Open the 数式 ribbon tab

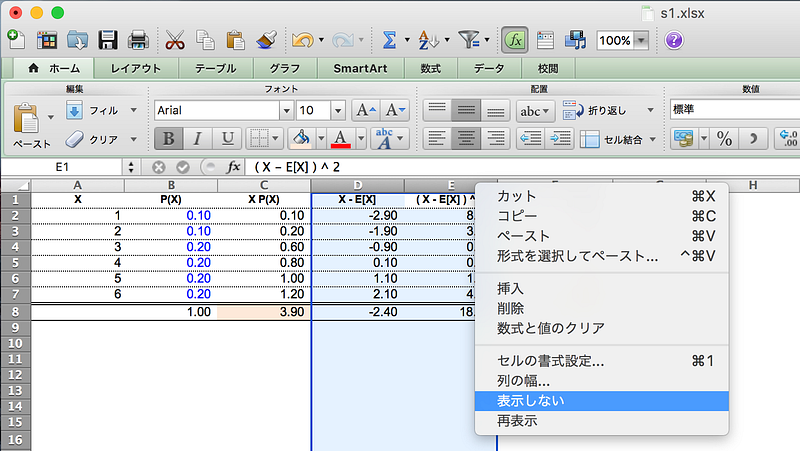point(431,68)
